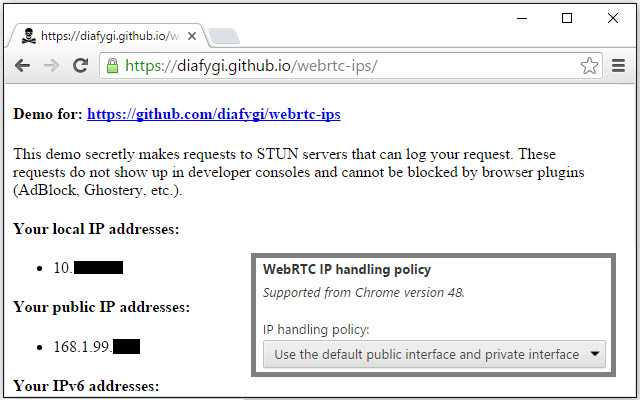Click the WebRTC IP handling policy heading

pos(346,270)
